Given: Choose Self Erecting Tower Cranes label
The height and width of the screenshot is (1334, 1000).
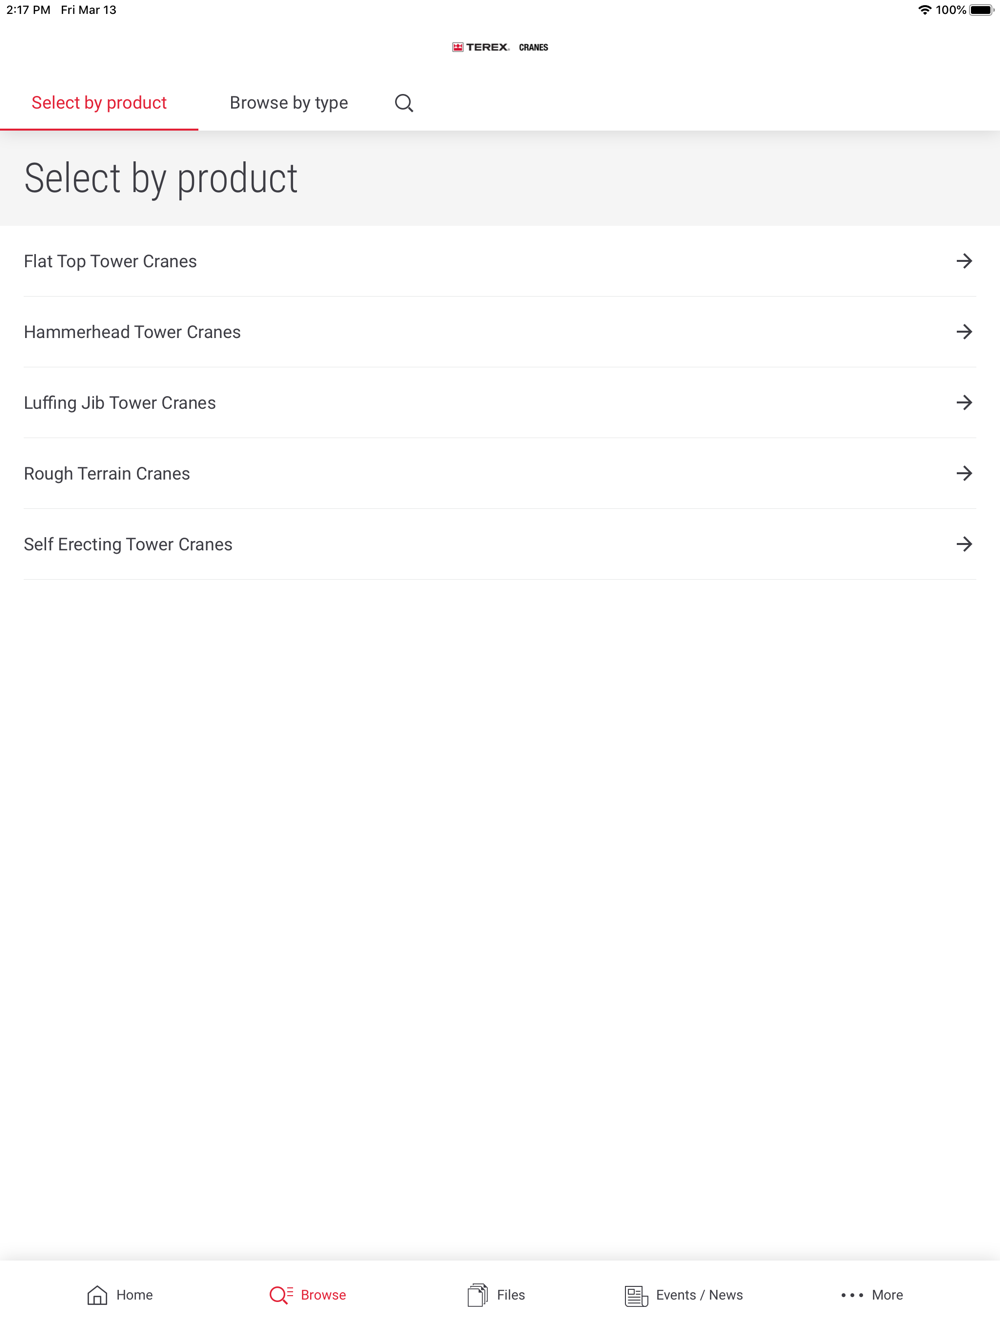Looking at the screenshot, I should coord(128,545).
